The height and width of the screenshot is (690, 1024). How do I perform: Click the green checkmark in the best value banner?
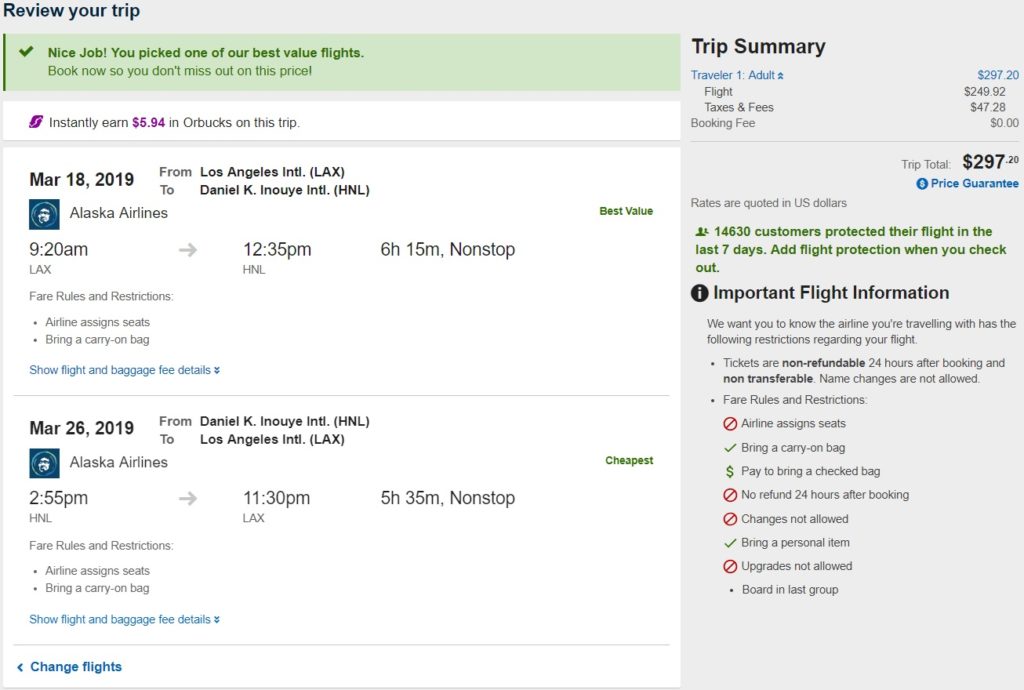point(27,52)
